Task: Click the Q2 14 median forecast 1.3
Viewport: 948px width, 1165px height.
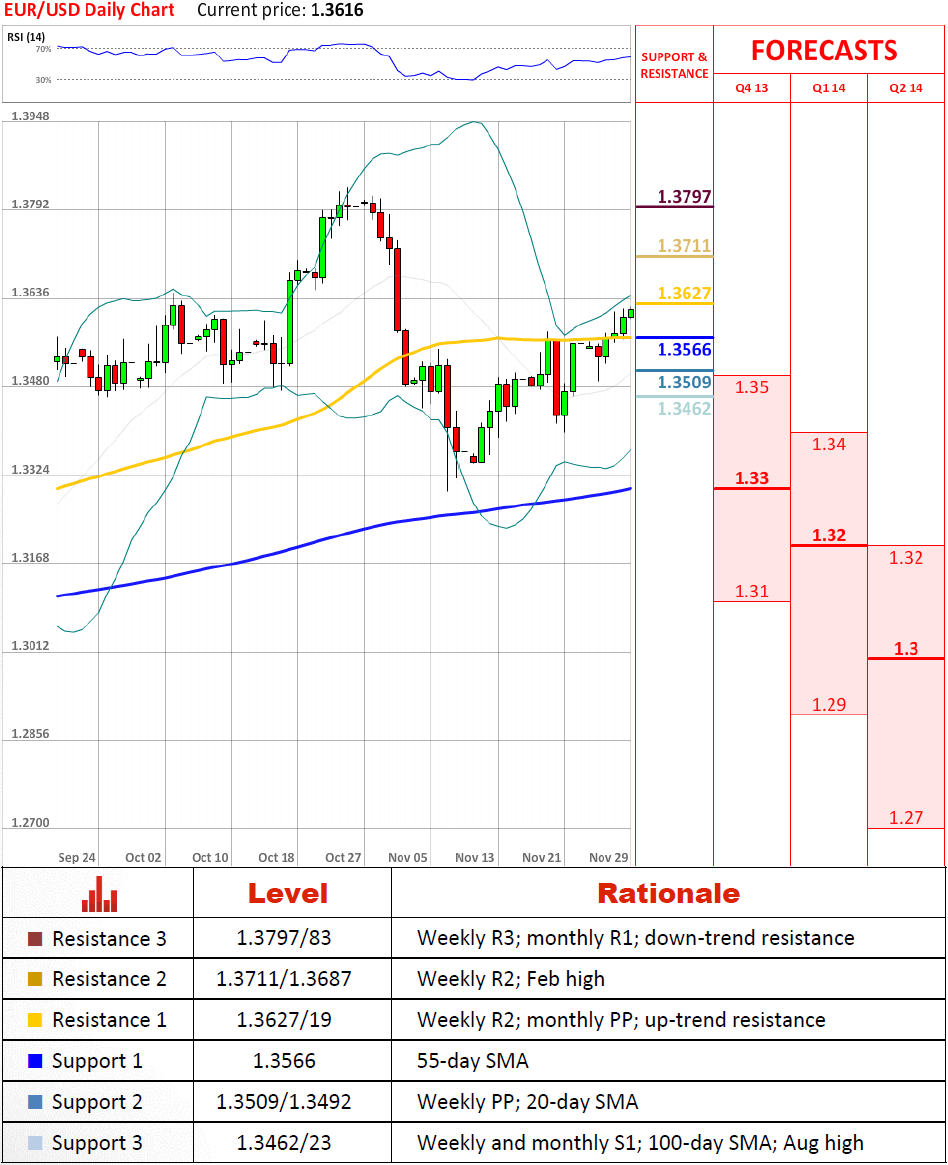Action: point(906,649)
